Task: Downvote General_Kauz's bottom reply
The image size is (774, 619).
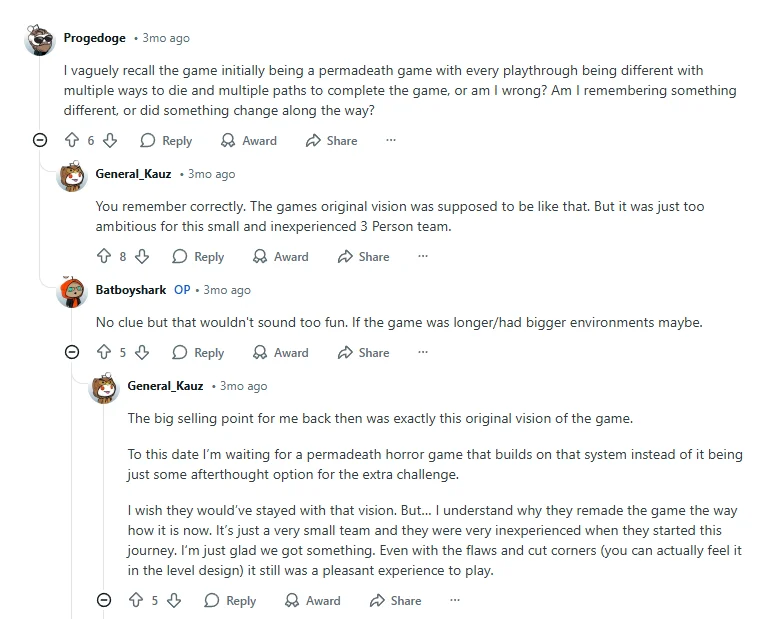Action: pos(174,600)
